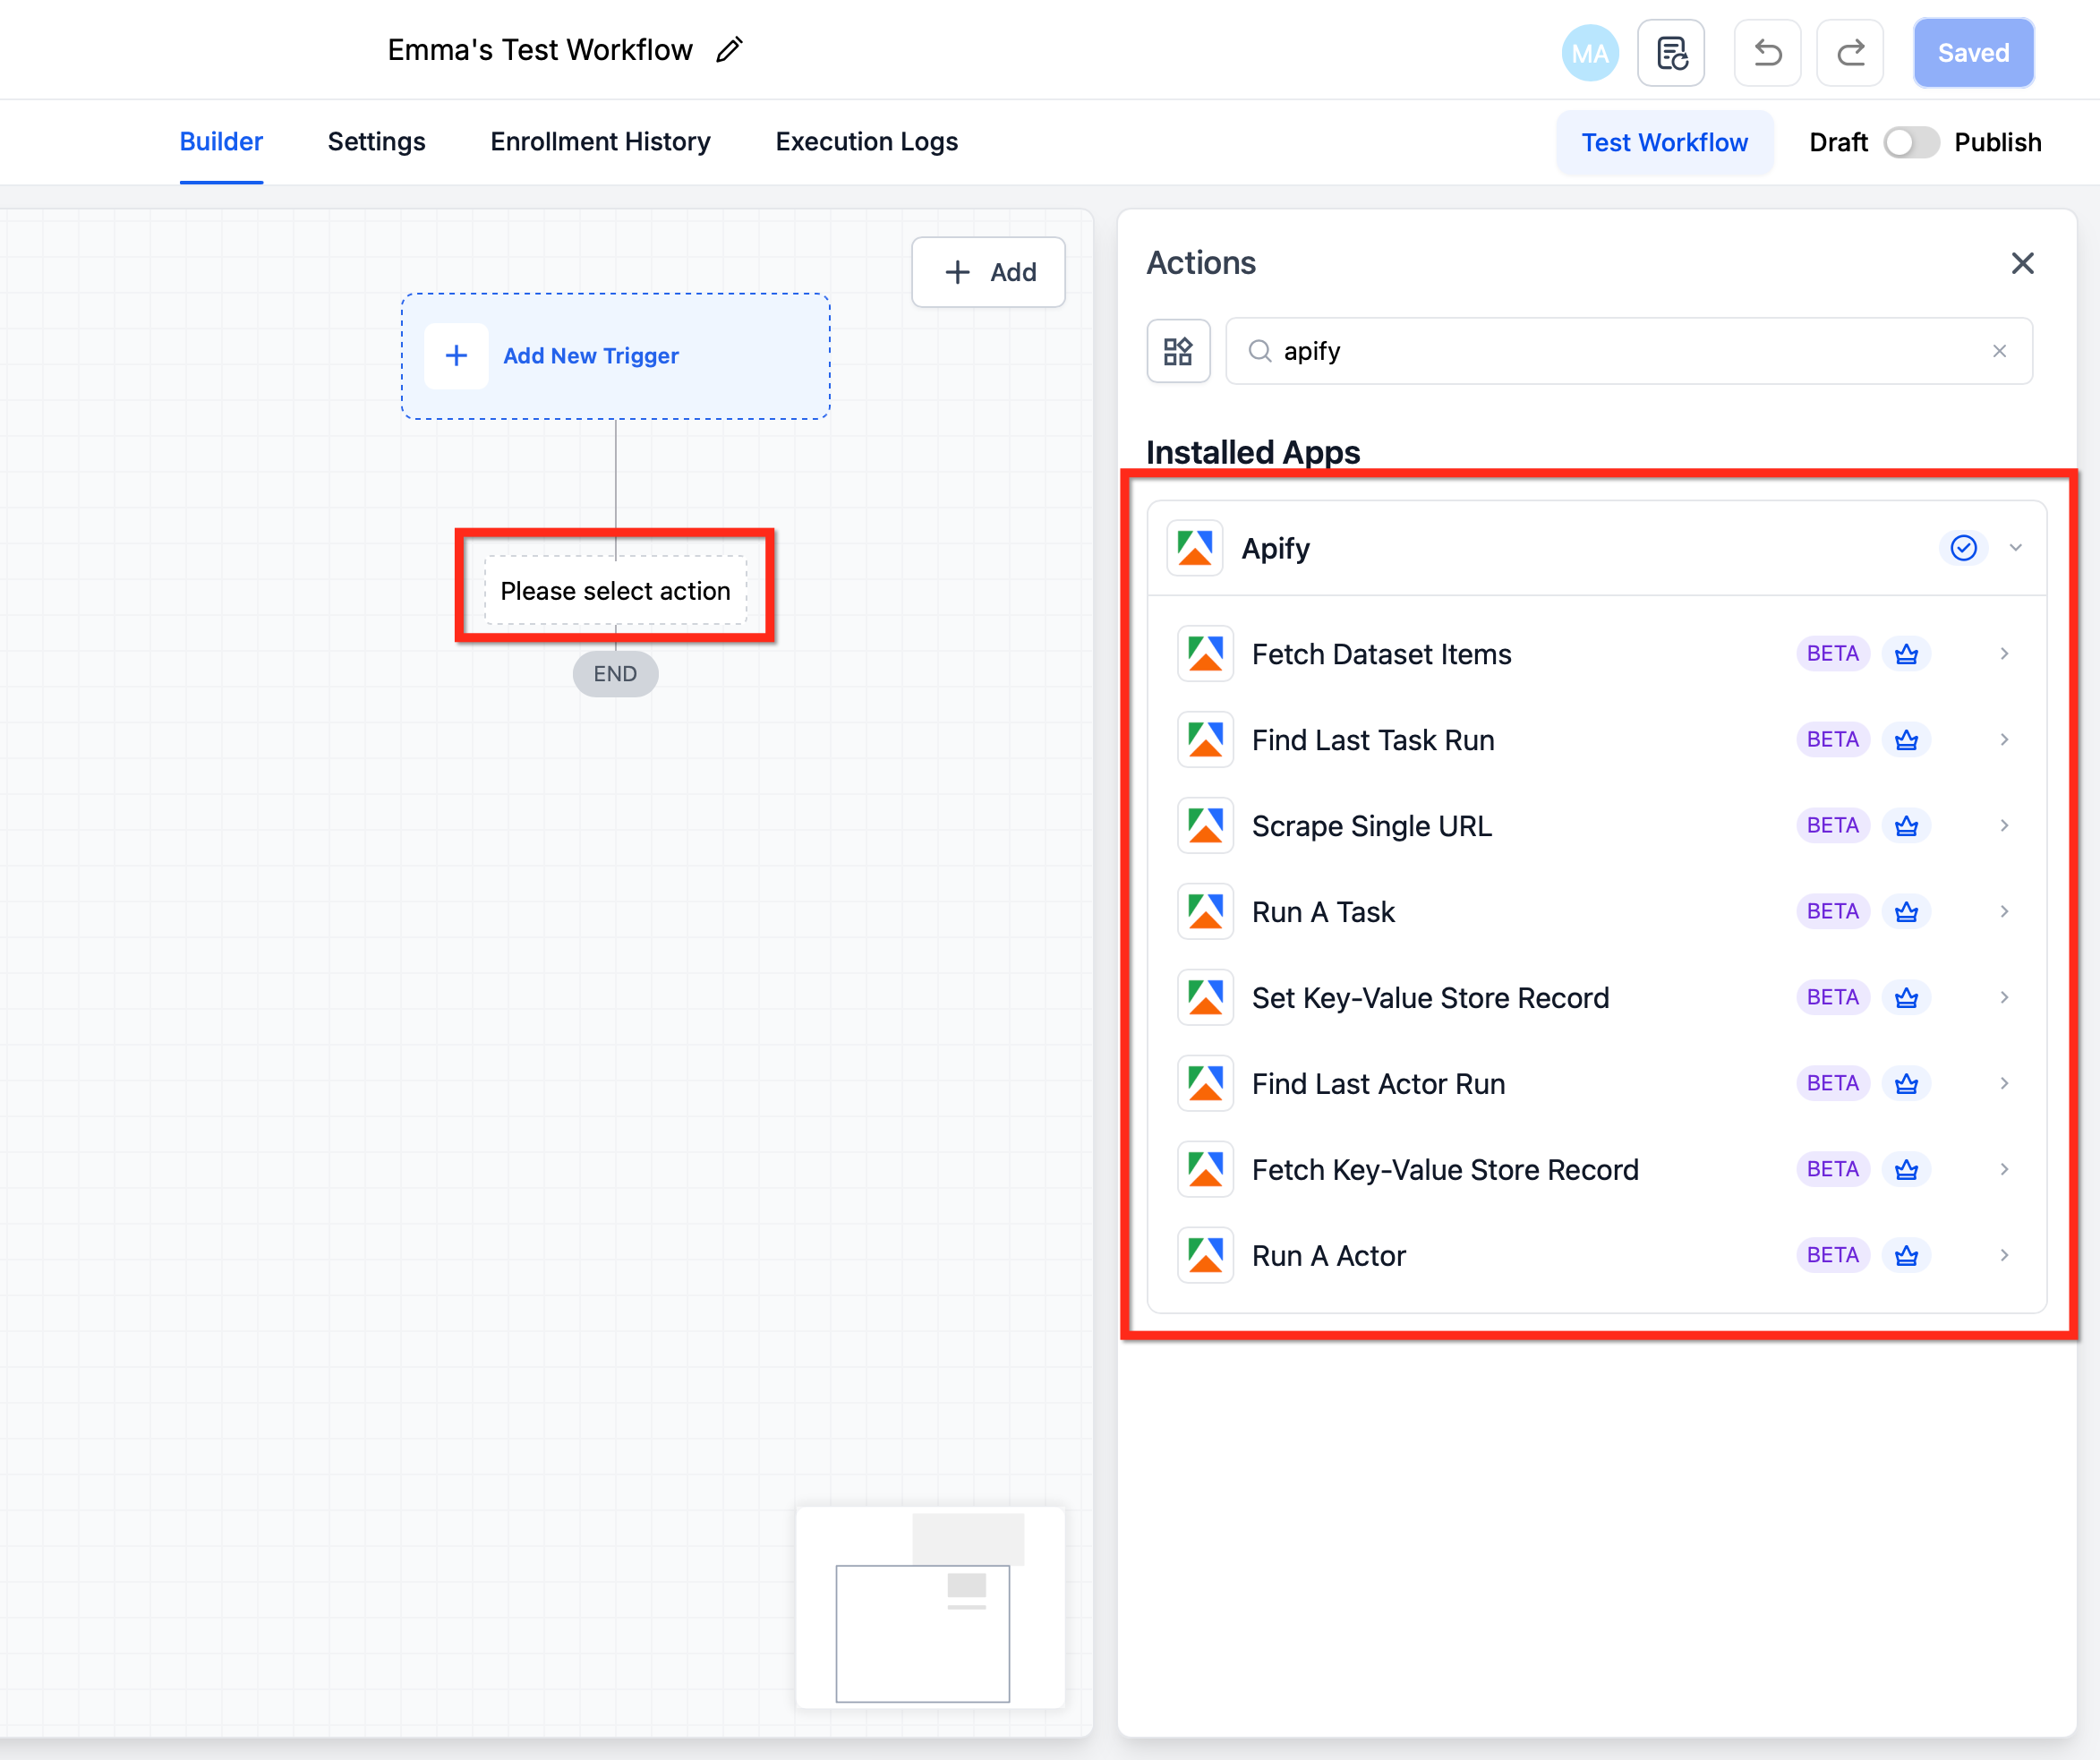Switch to the Settings tab
Image resolution: width=2100 pixels, height=1760 pixels.
376,142
